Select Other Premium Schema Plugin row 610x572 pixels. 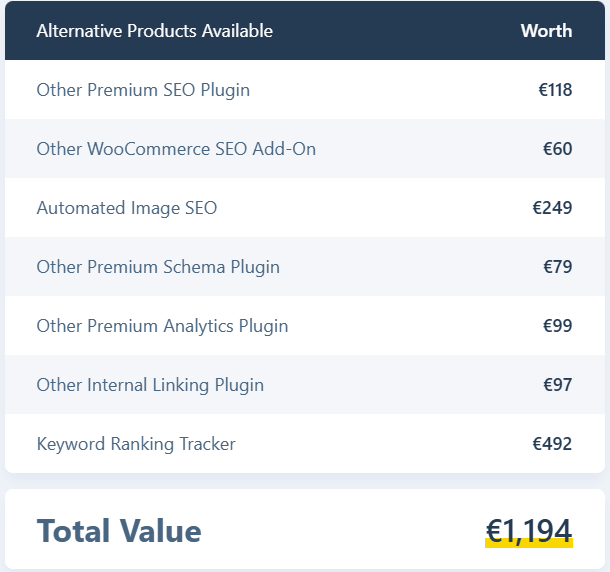click(x=305, y=267)
